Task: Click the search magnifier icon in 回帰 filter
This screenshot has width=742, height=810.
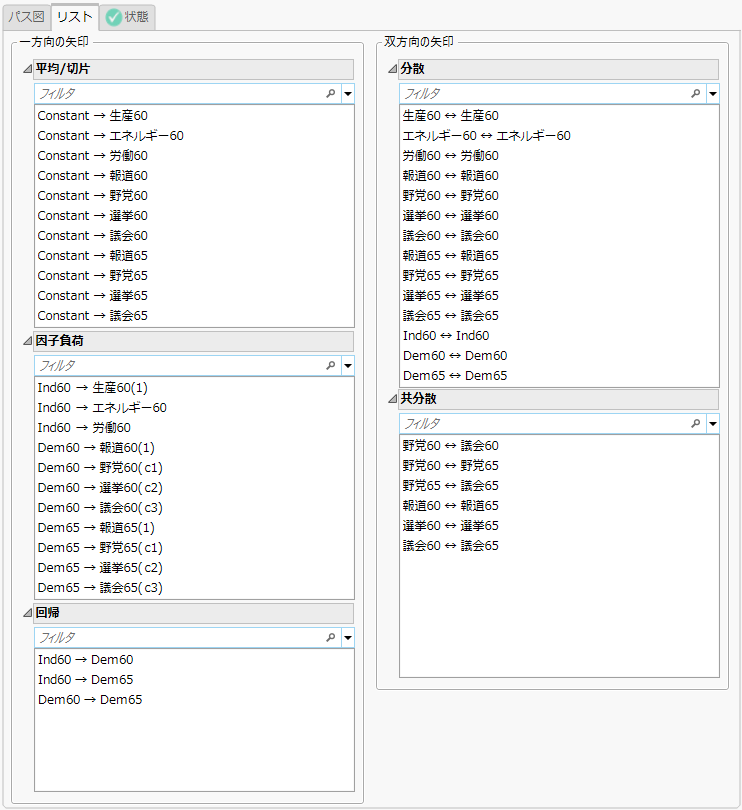Action: pyautogui.click(x=331, y=637)
